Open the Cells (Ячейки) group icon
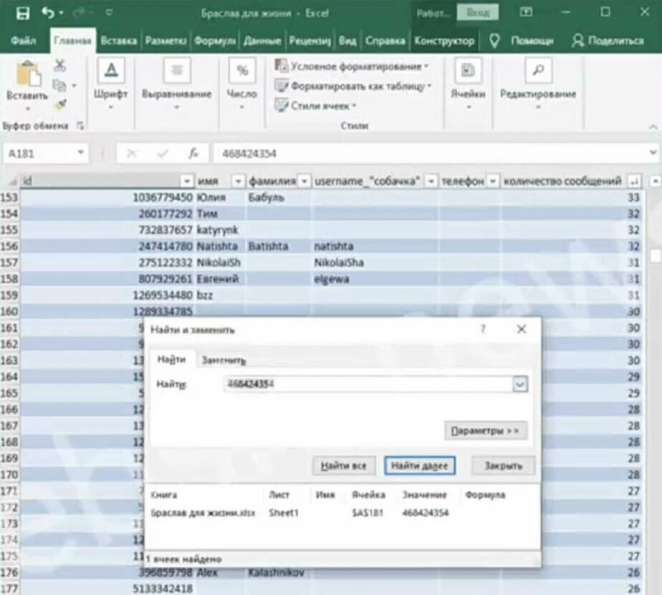This screenshot has width=662, height=595. click(466, 72)
